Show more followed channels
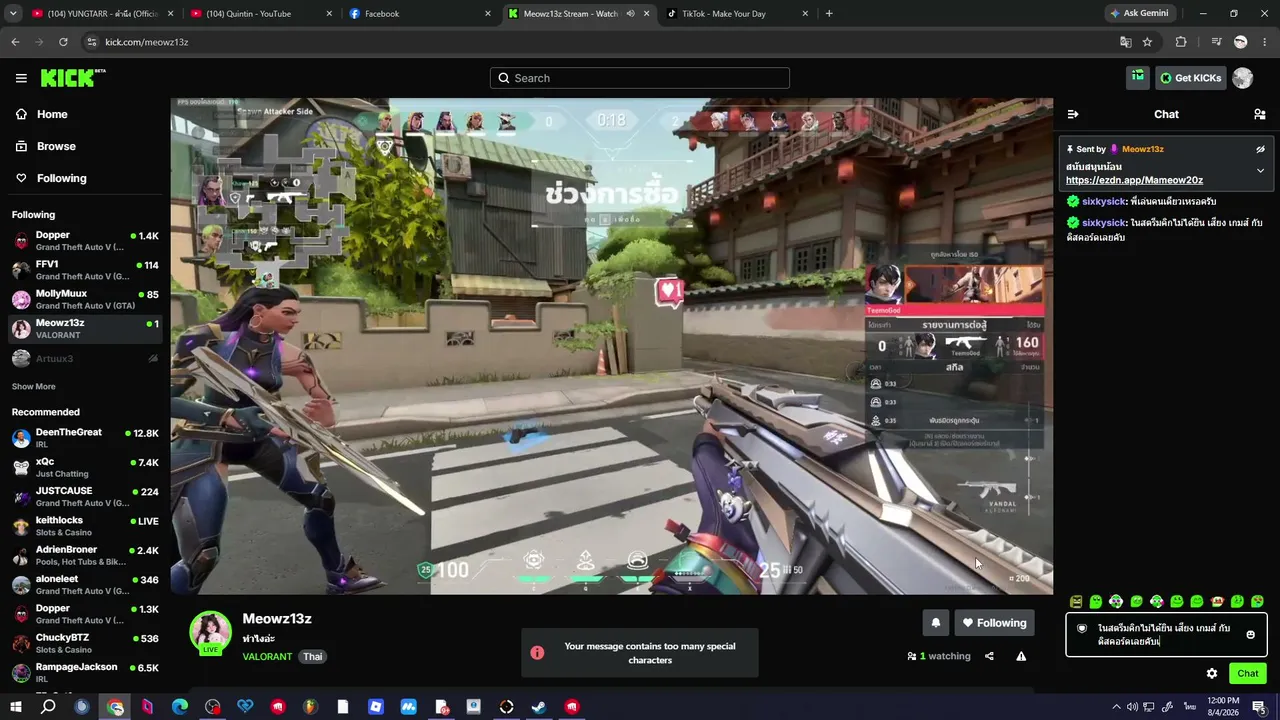 point(34,386)
